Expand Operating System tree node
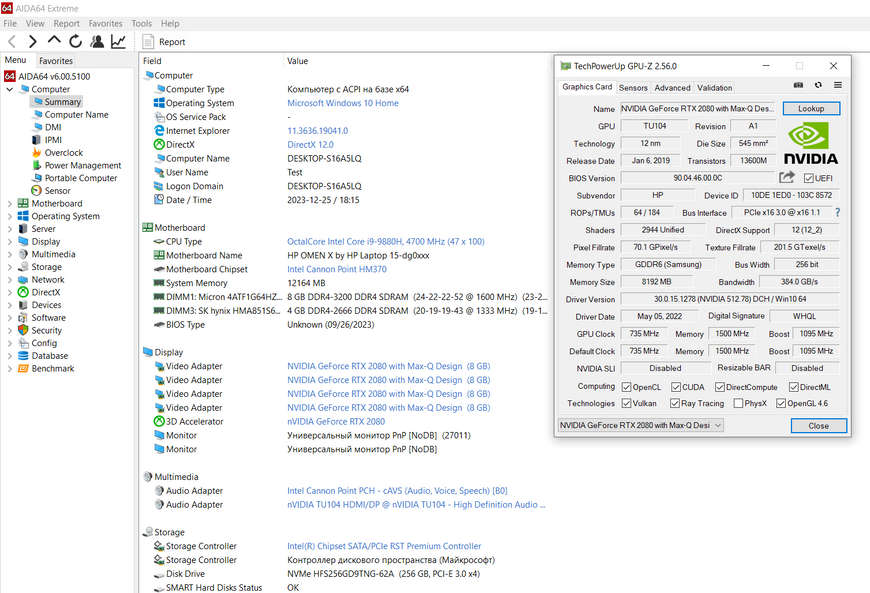870x593 pixels. (x=9, y=216)
